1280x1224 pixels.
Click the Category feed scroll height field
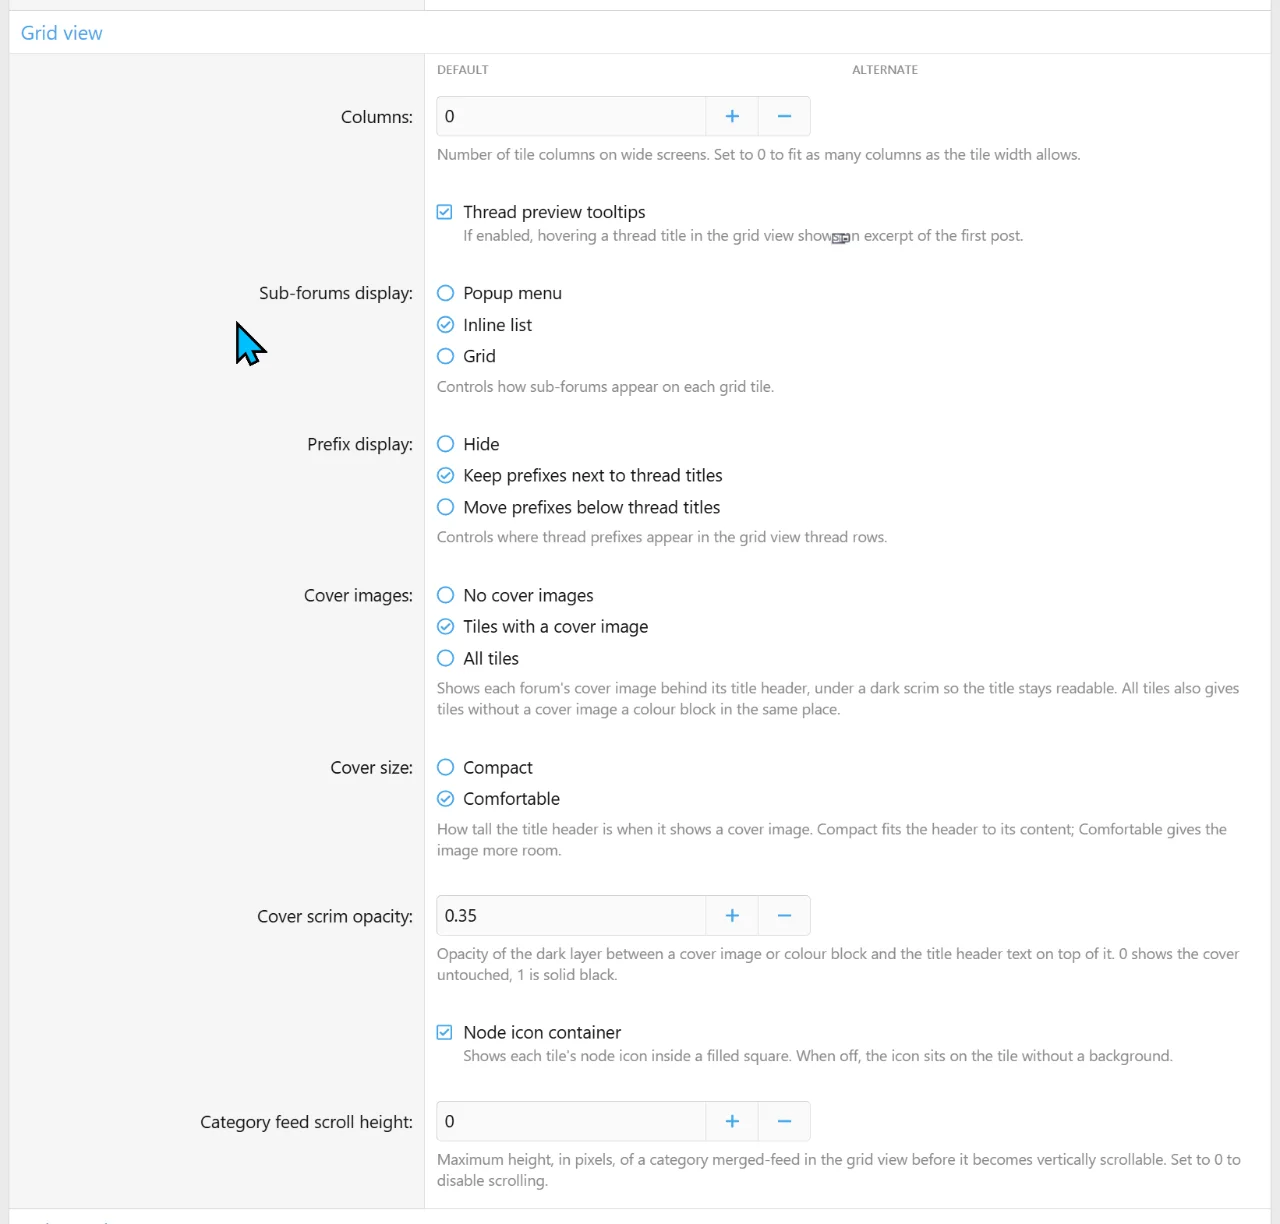click(571, 1121)
